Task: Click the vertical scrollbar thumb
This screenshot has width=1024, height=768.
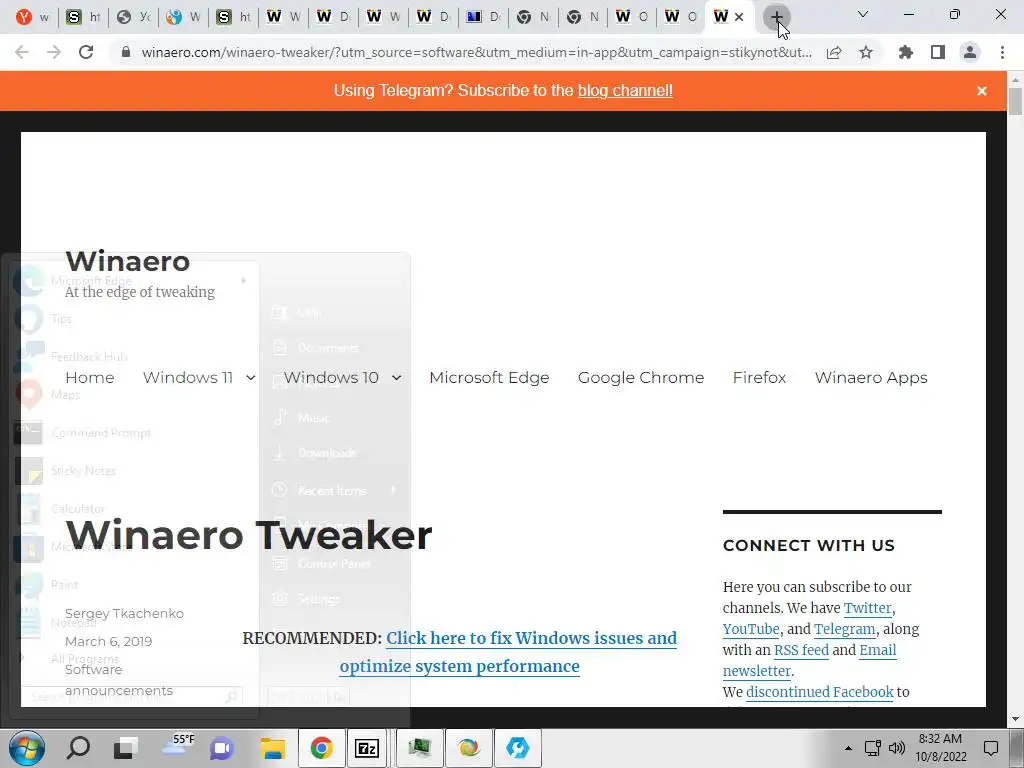Action: [x=1015, y=102]
